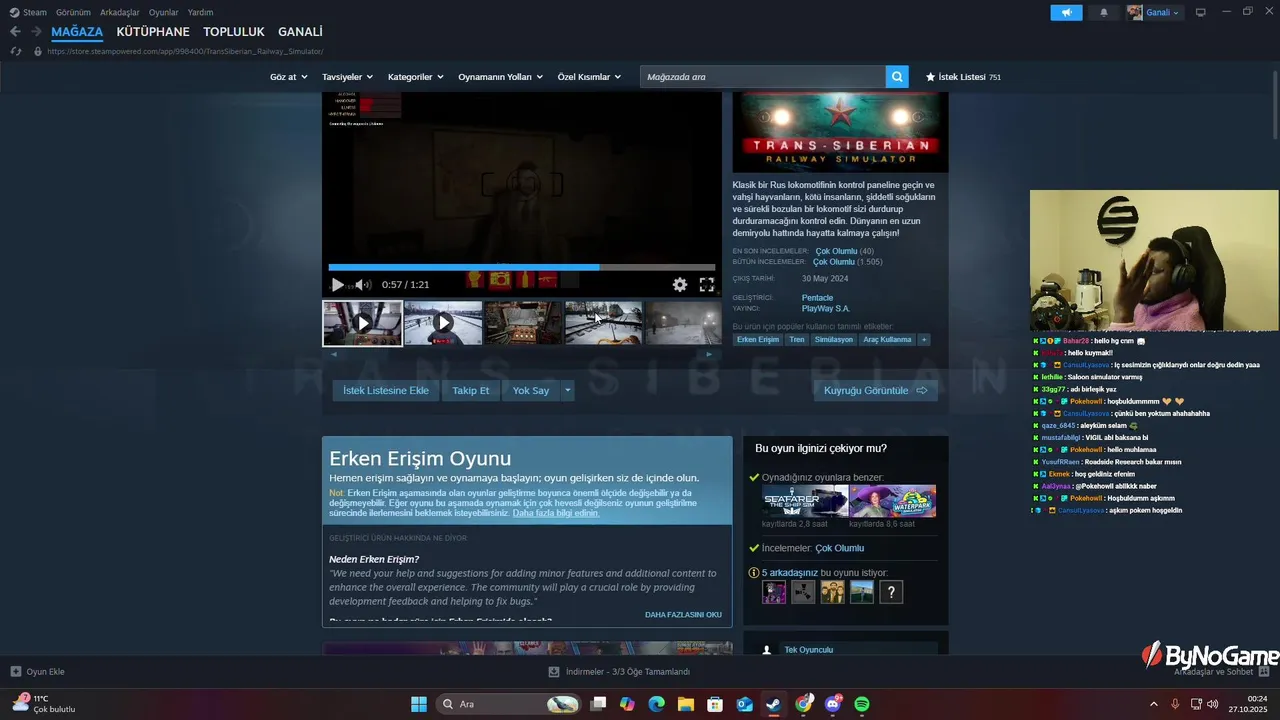Viewport: 1280px width, 720px height.
Task: Click the Takip Et button
Action: pos(471,390)
